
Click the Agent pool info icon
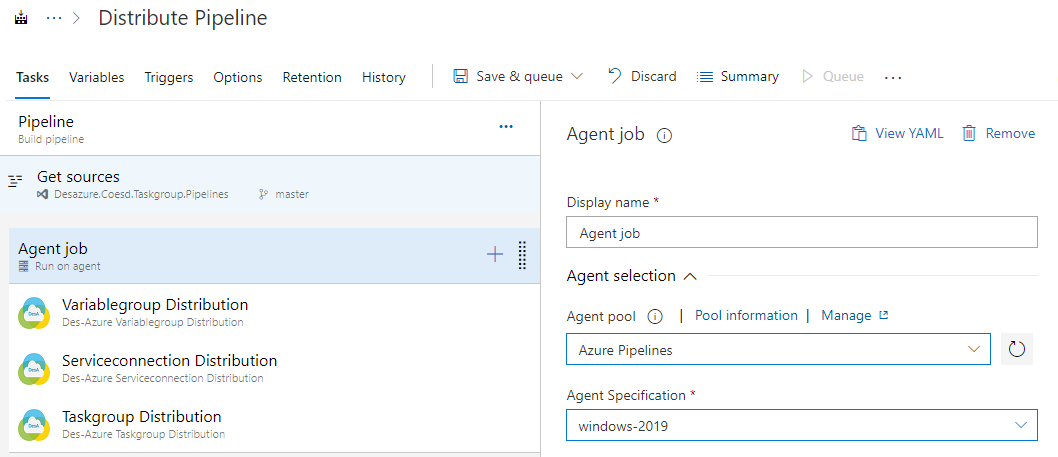[655, 316]
